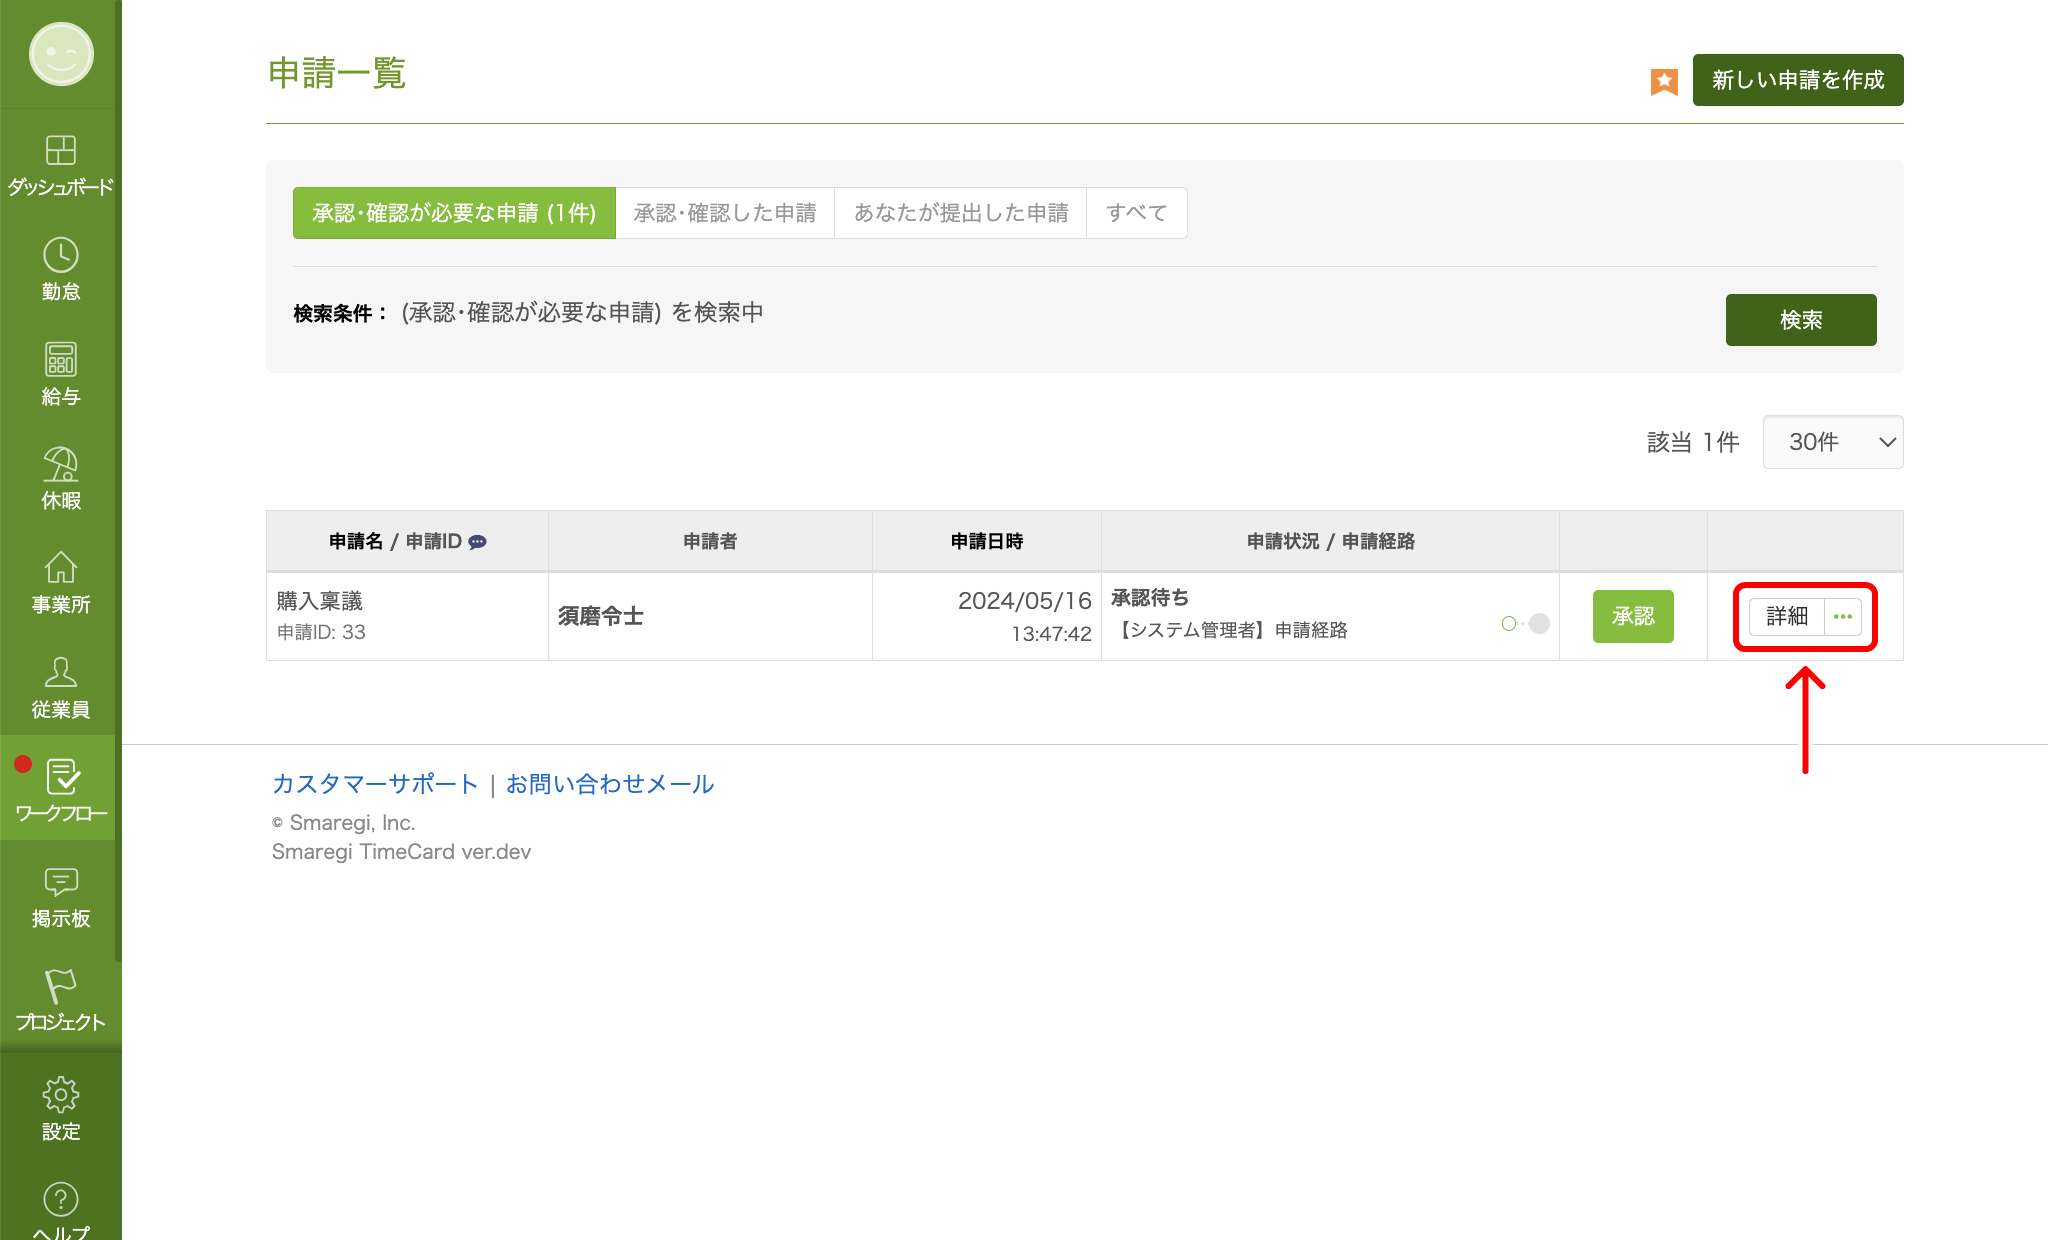Click the 該当 1件 result count

(x=1693, y=442)
